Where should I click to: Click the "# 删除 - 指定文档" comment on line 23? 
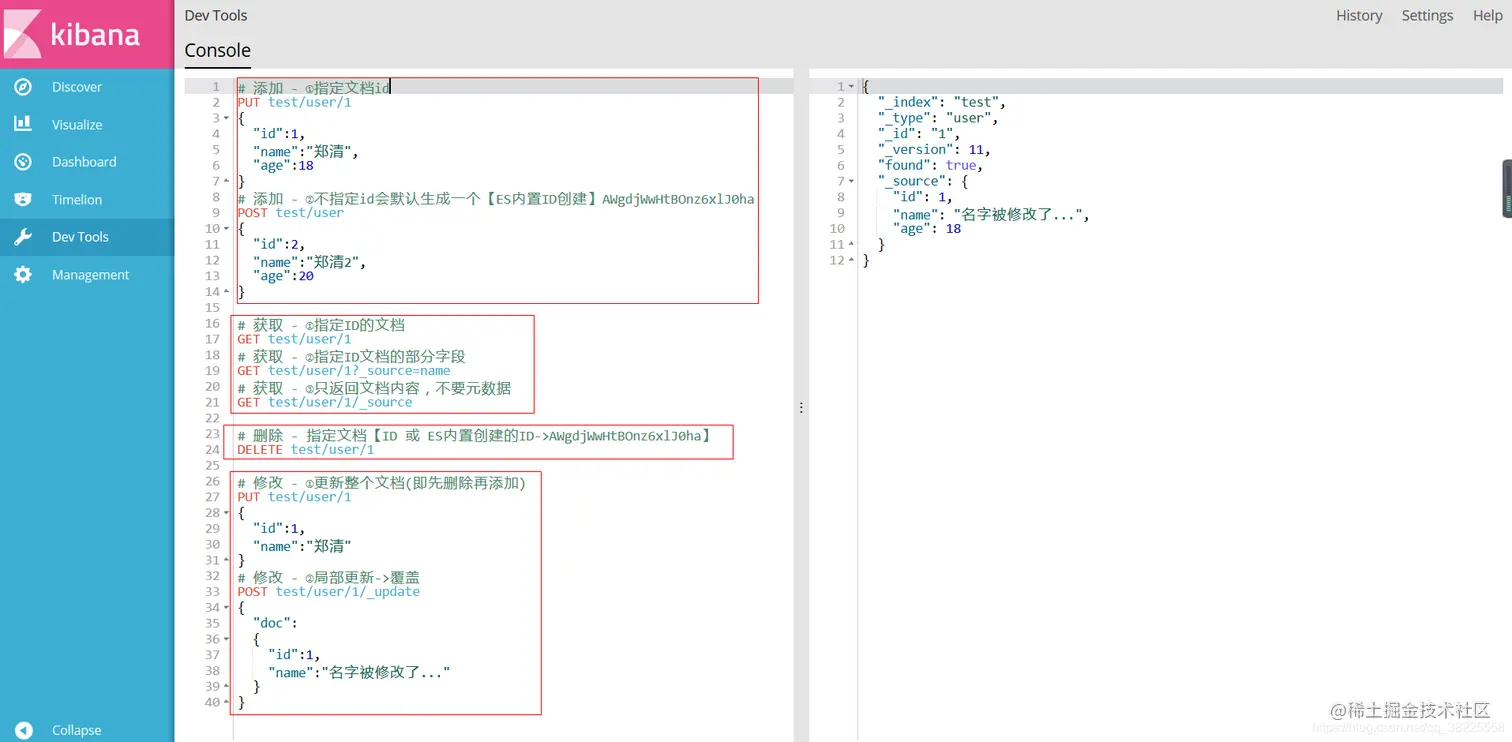click(474, 435)
